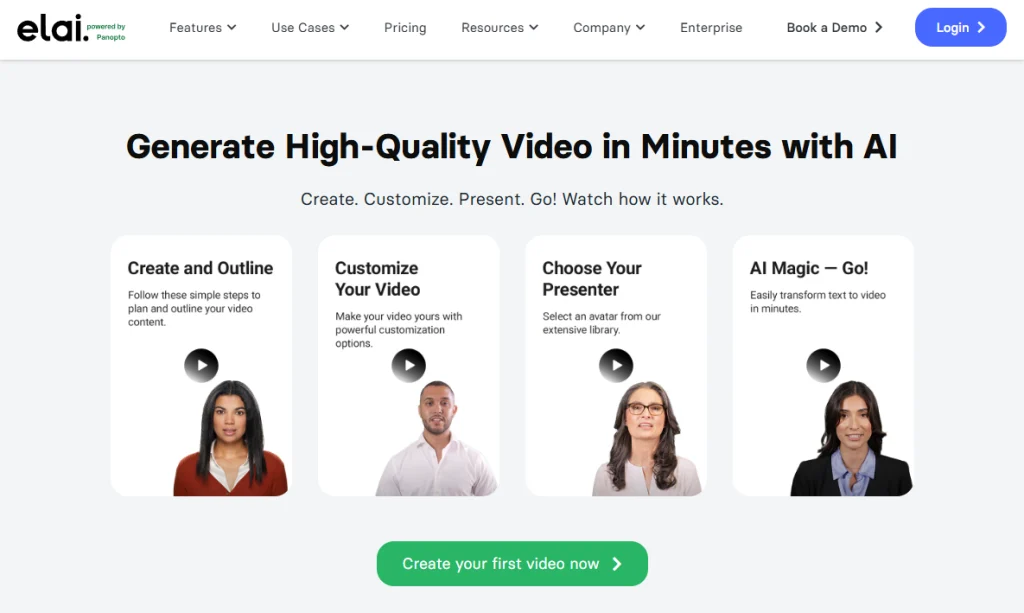The height and width of the screenshot is (613, 1024).
Task: Click Create your first video now
Action: [x=512, y=563]
